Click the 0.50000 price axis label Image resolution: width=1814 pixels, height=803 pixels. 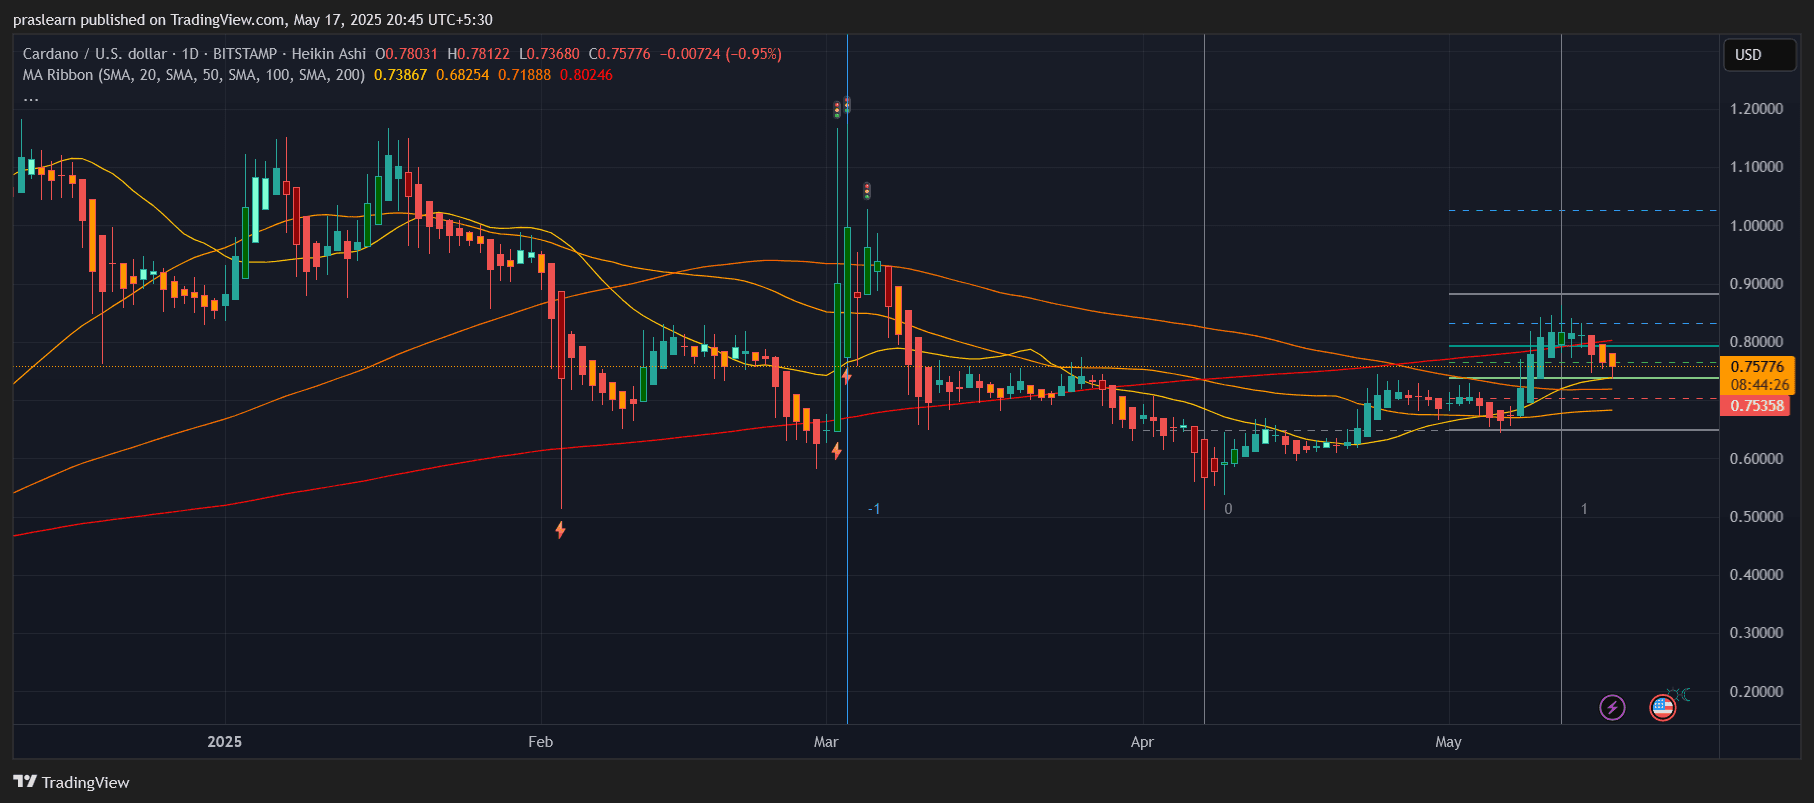pos(1756,517)
